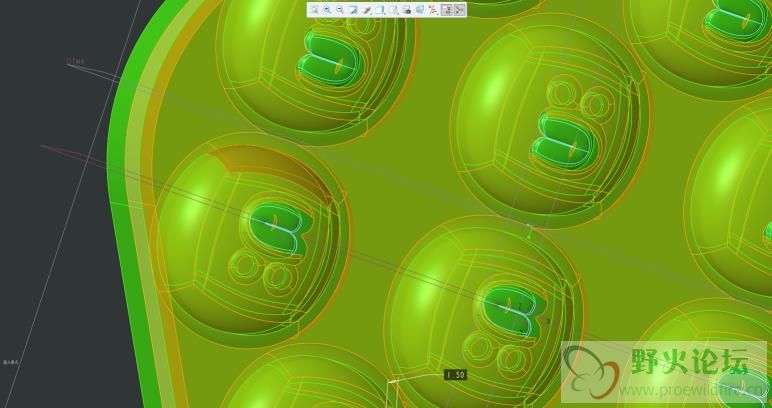Click the Repaint screen icon

pos(353,10)
